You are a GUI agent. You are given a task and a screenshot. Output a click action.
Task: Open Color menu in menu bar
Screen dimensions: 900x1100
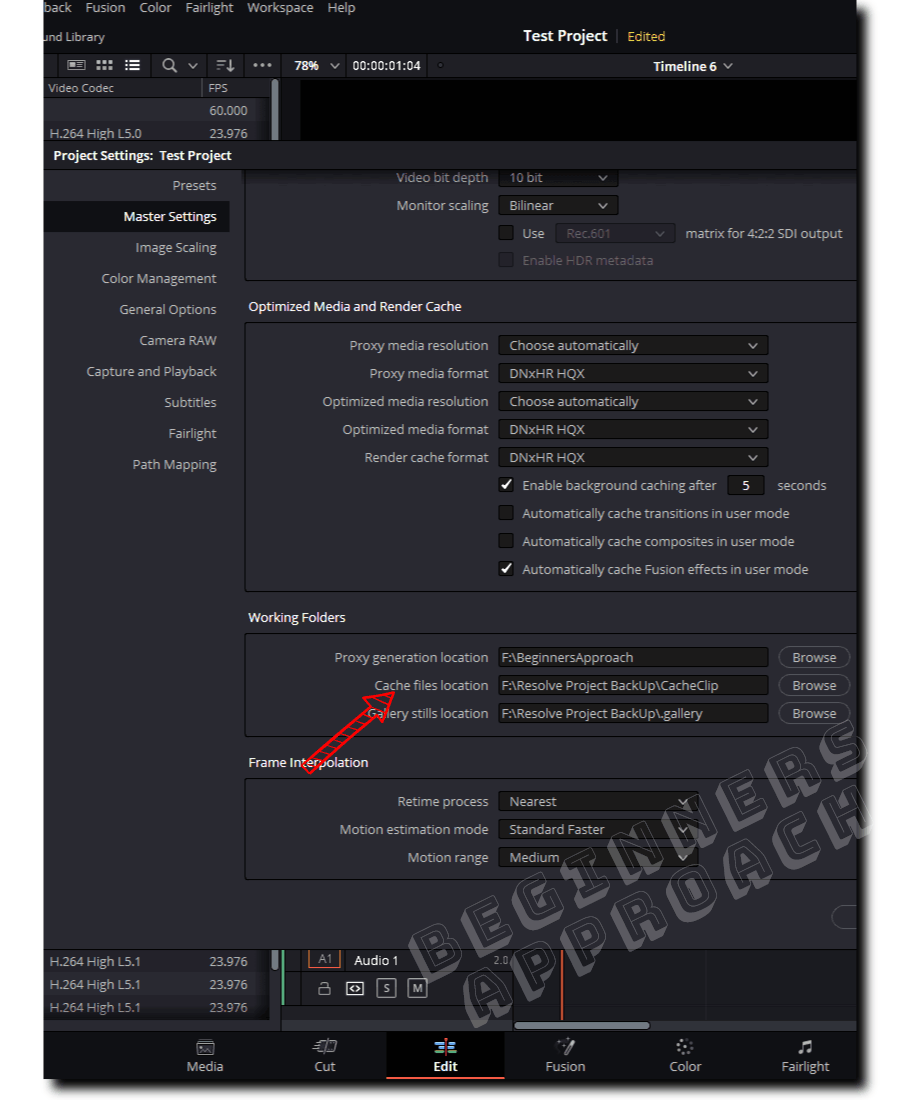tap(155, 8)
